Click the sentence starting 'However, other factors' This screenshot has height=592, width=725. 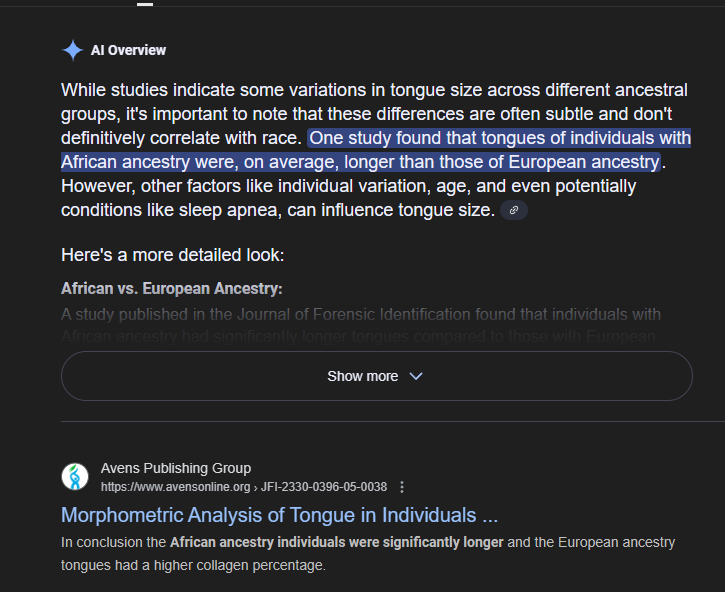(200, 186)
